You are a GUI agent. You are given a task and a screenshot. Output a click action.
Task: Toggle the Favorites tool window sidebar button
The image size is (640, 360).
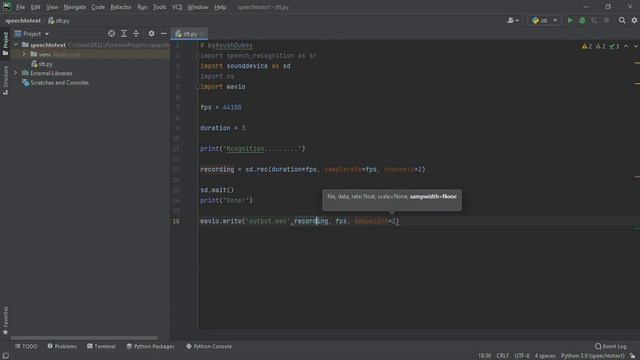tap(5, 321)
